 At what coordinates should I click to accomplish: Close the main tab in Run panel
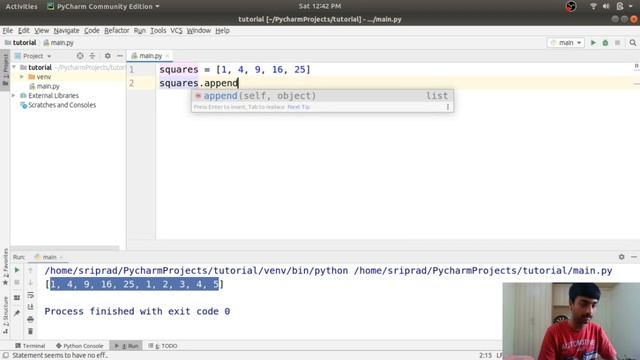[61, 257]
